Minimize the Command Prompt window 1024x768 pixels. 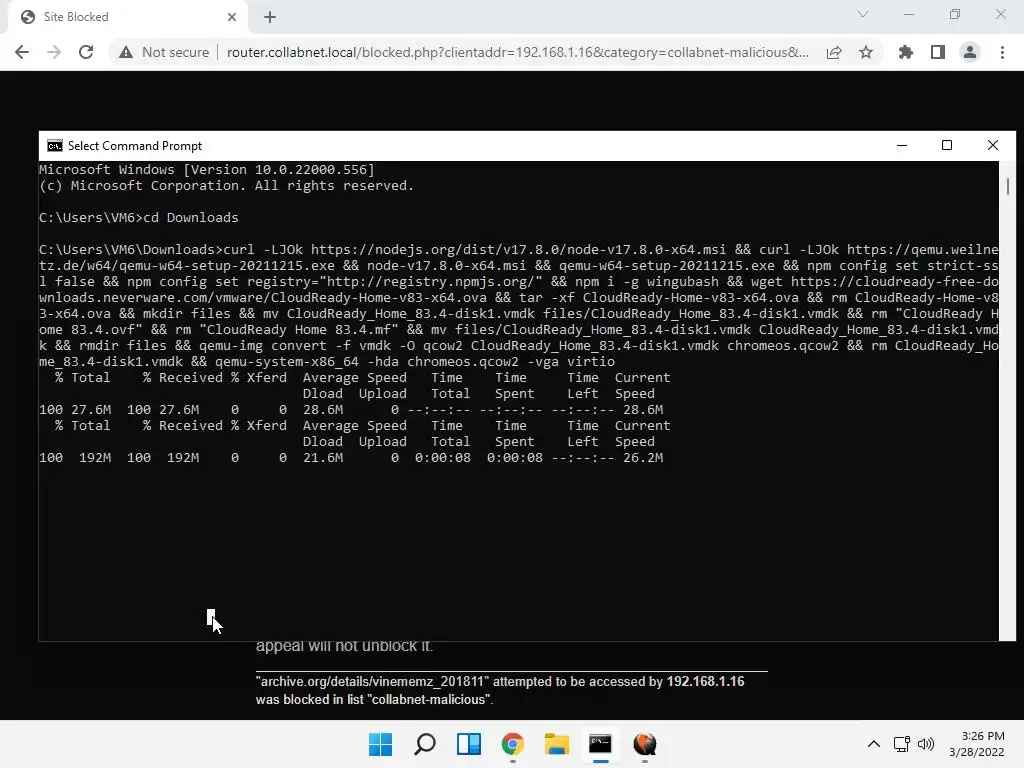pyautogui.click(x=902, y=145)
